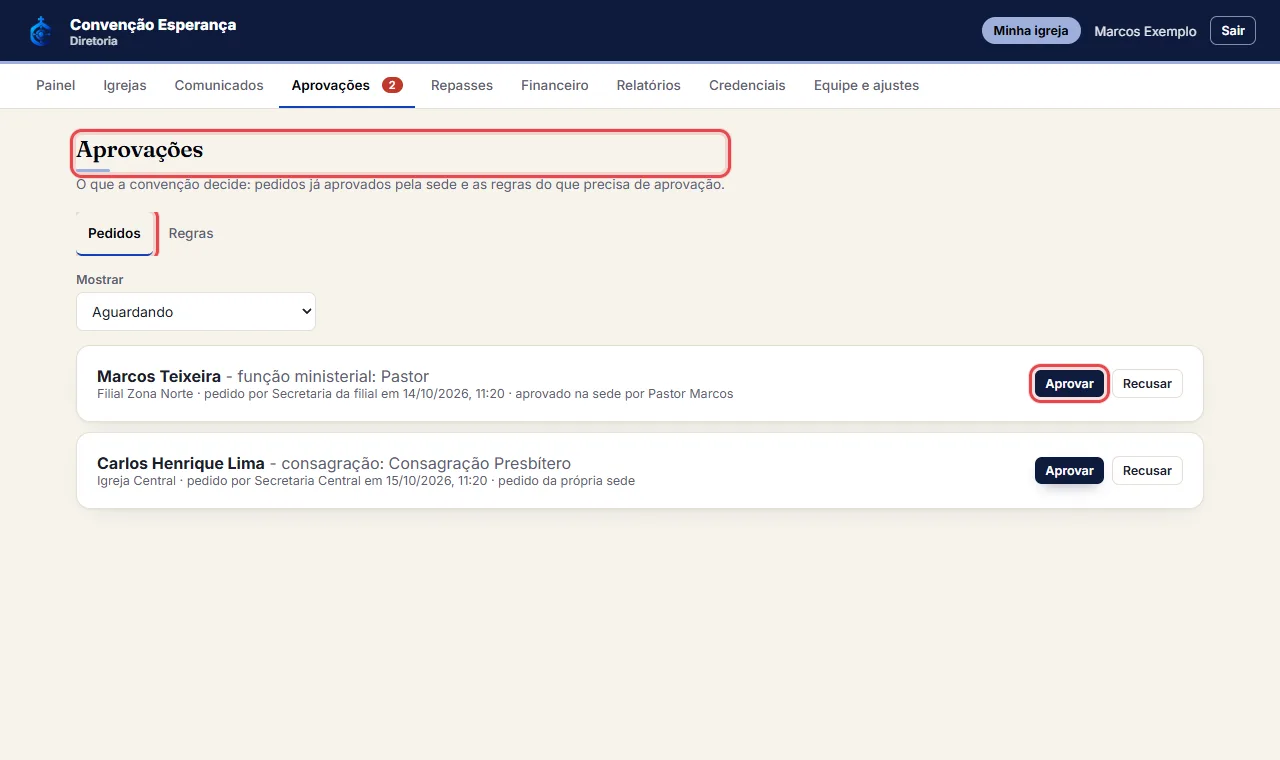Click the name Marcos Teixeira
Image resolution: width=1280 pixels, height=760 pixels.
(159, 376)
